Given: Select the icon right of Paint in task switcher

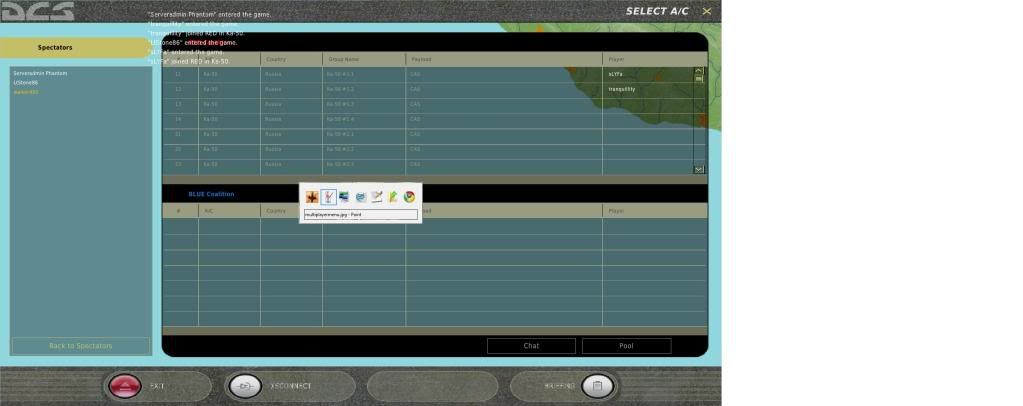Looking at the screenshot, I should (x=344, y=197).
